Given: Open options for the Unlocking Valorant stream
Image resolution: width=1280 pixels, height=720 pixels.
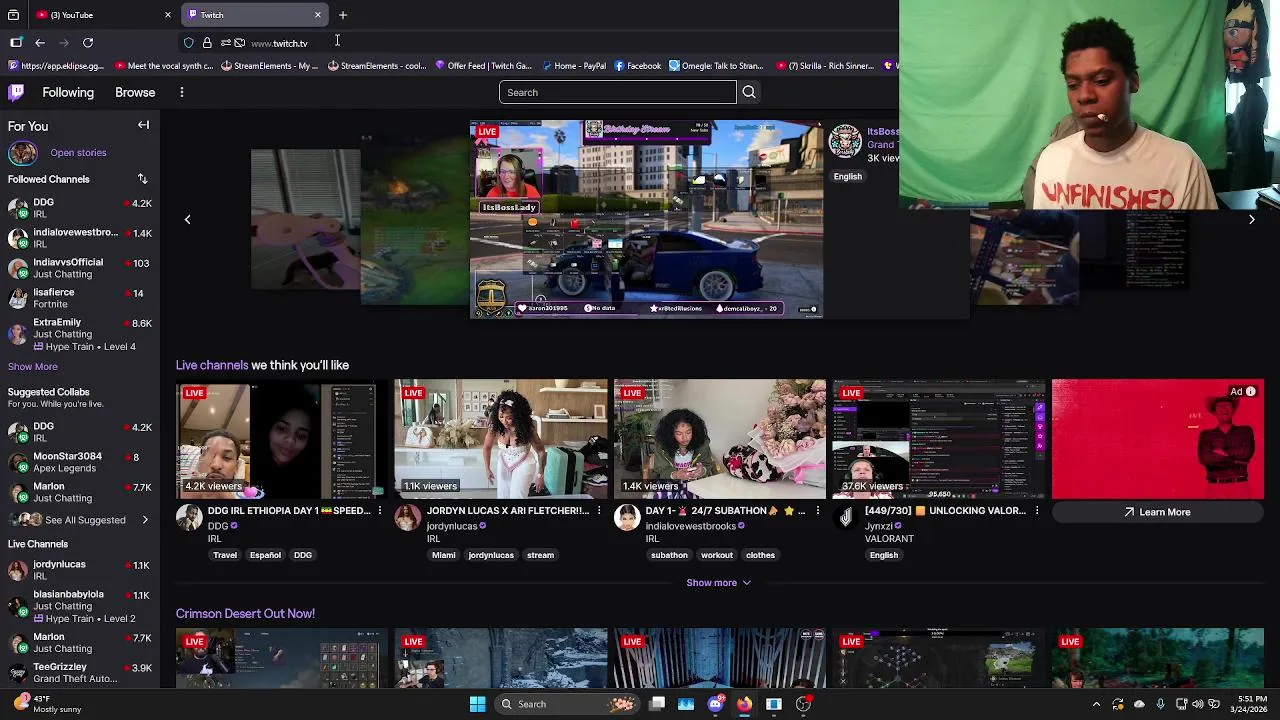Looking at the screenshot, I should (x=1037, y=511).
